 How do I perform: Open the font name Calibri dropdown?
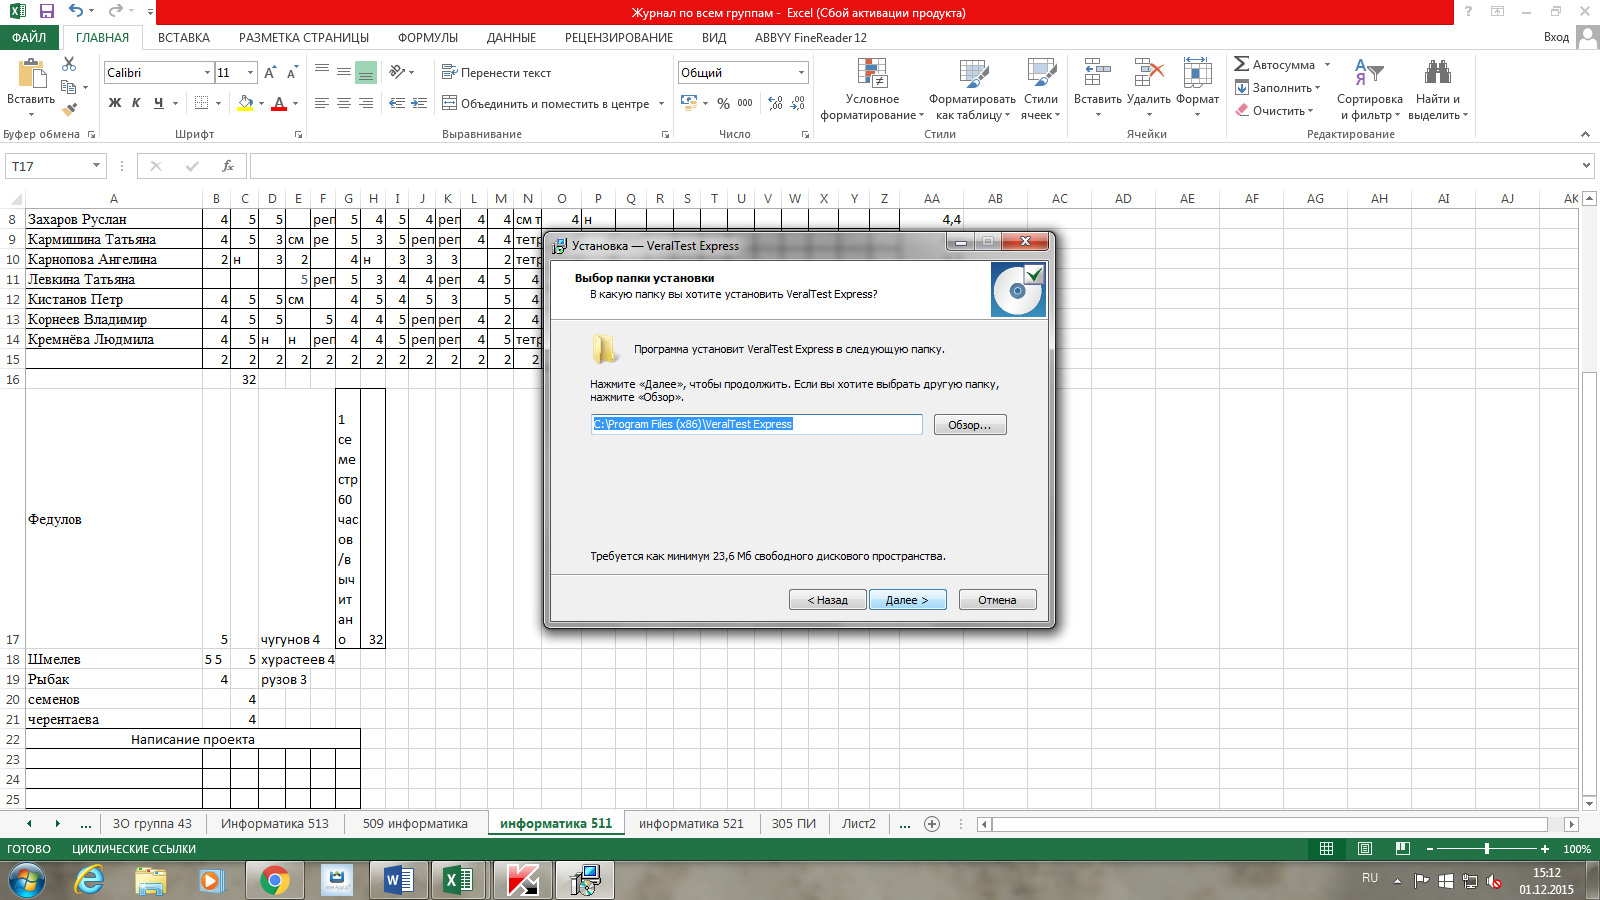[x=207, y=73]
